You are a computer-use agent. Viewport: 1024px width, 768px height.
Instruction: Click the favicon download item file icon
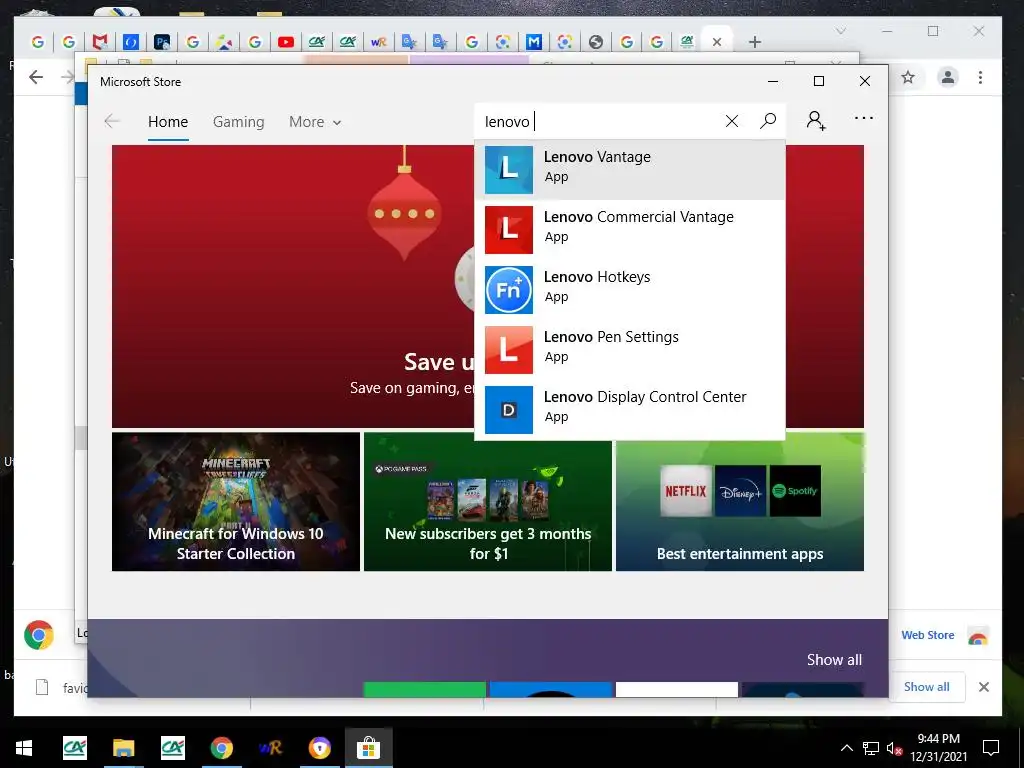(42, 687)
